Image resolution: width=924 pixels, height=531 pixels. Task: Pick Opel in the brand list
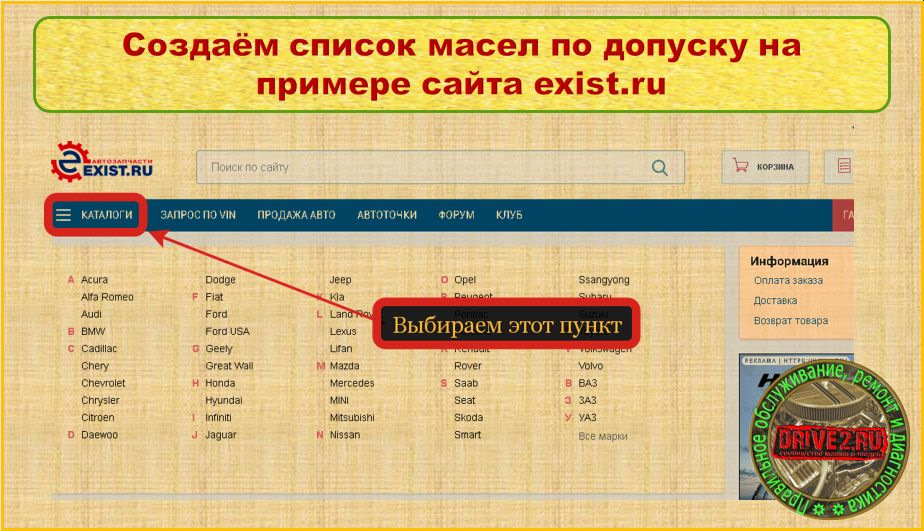pyautogui.click(x=465, y=280)
